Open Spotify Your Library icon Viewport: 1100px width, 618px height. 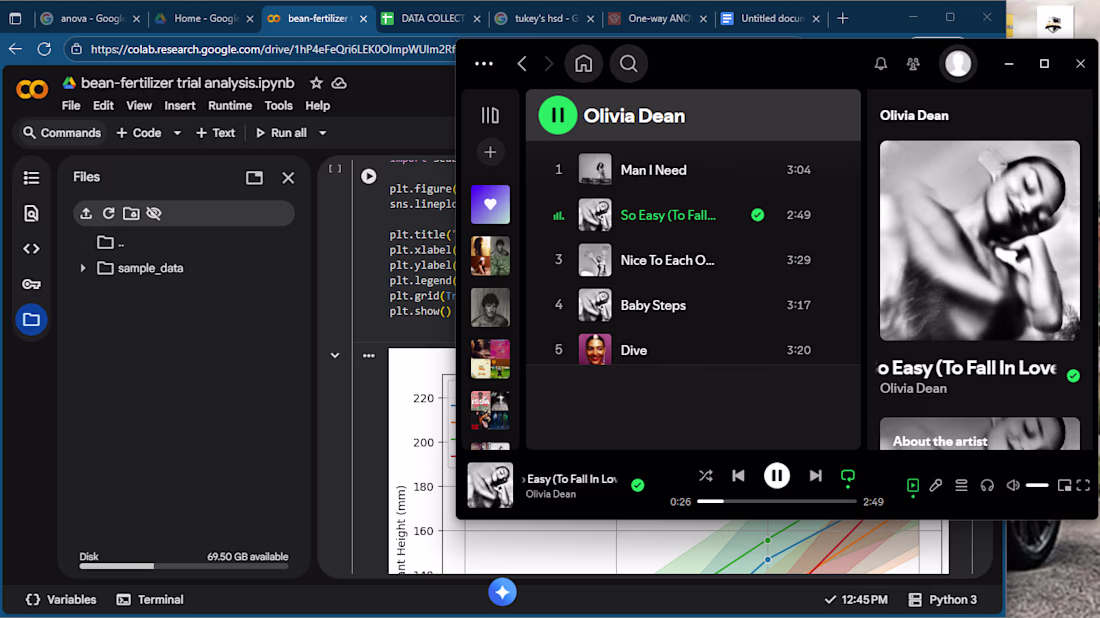pyautogui.click(x=490, y=115)
